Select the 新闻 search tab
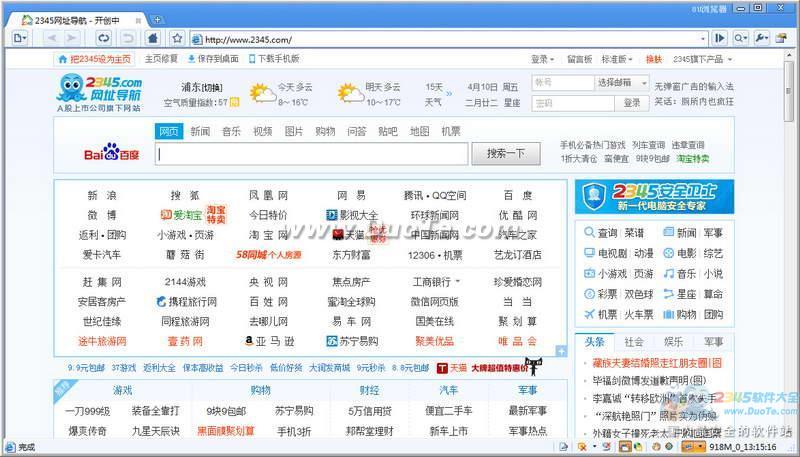 [201, 131]
